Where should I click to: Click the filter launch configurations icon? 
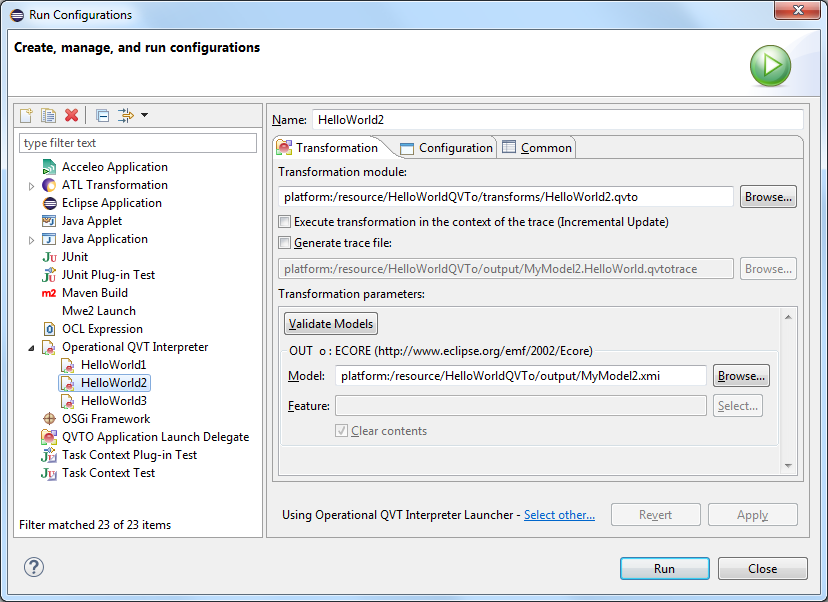point(125,116)
